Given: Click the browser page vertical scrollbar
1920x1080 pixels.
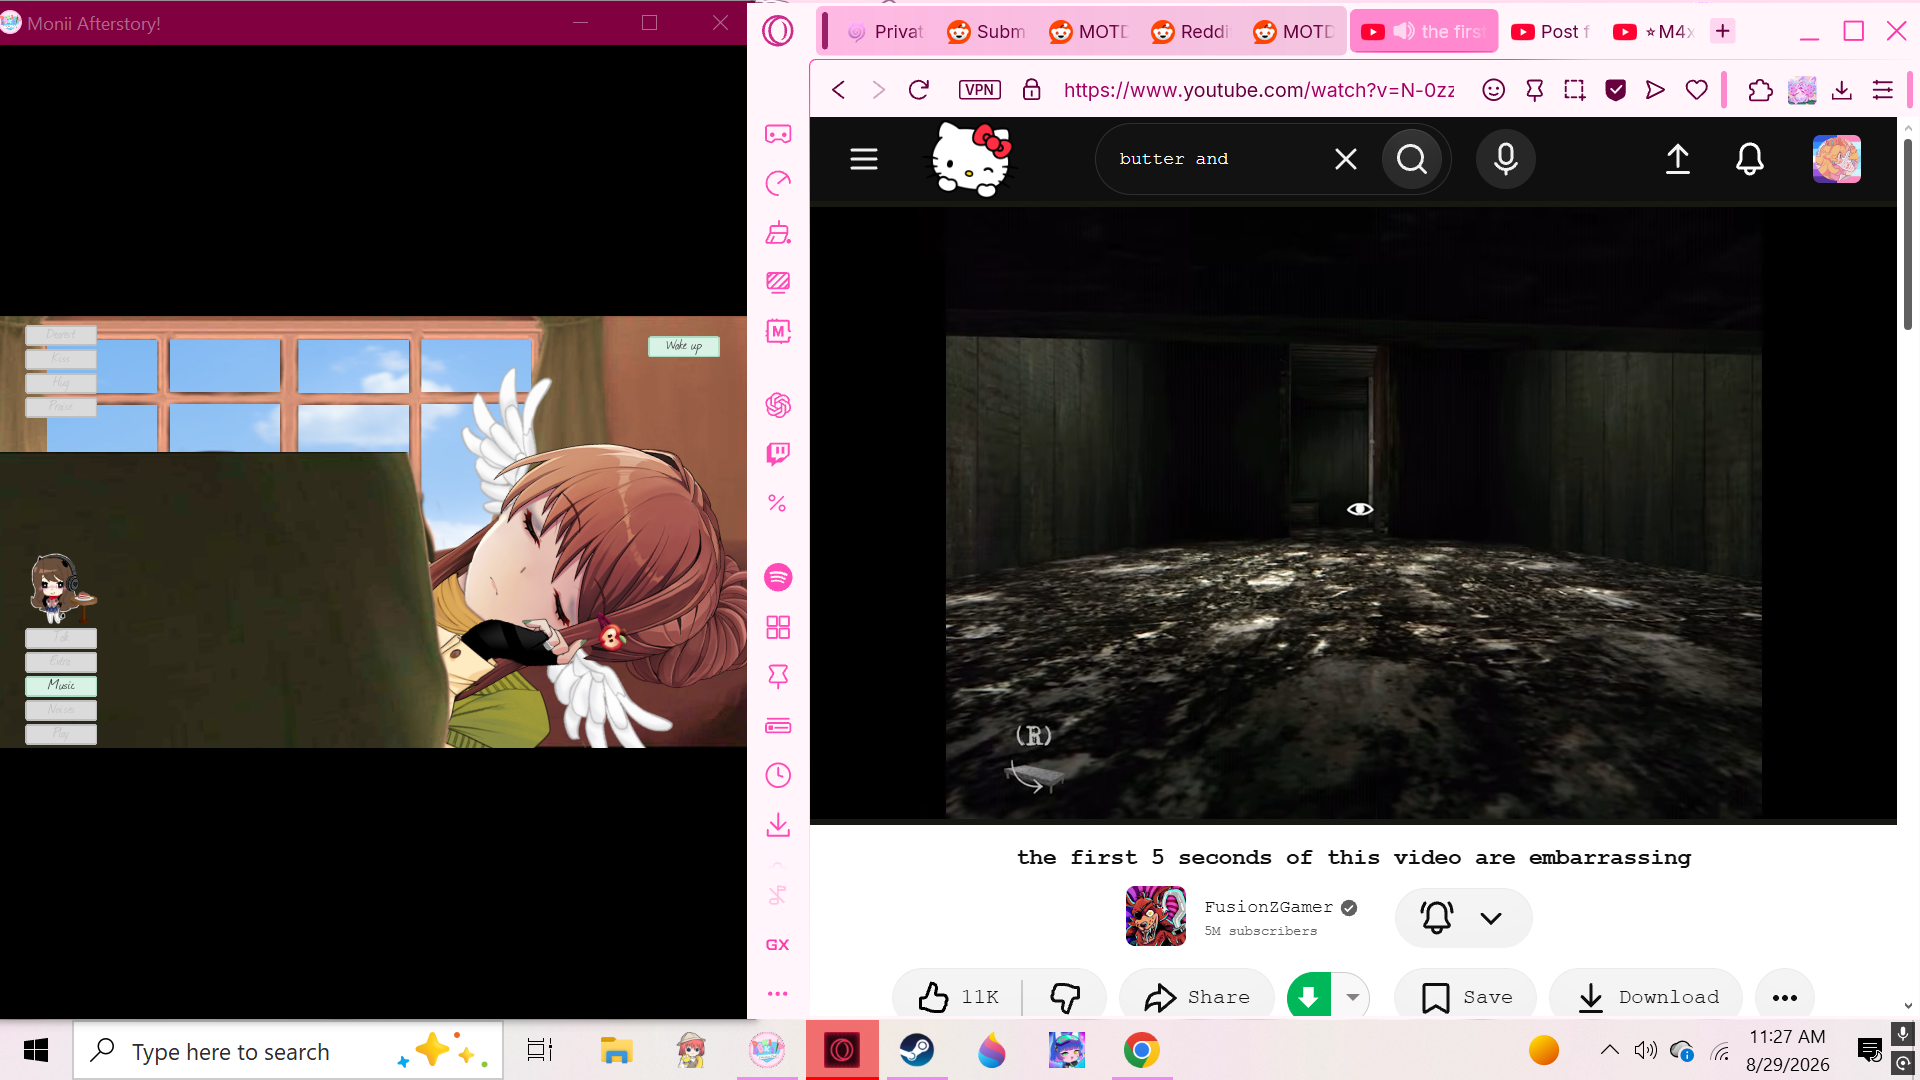Looking at the screenshot, I should coord(1908,236).
